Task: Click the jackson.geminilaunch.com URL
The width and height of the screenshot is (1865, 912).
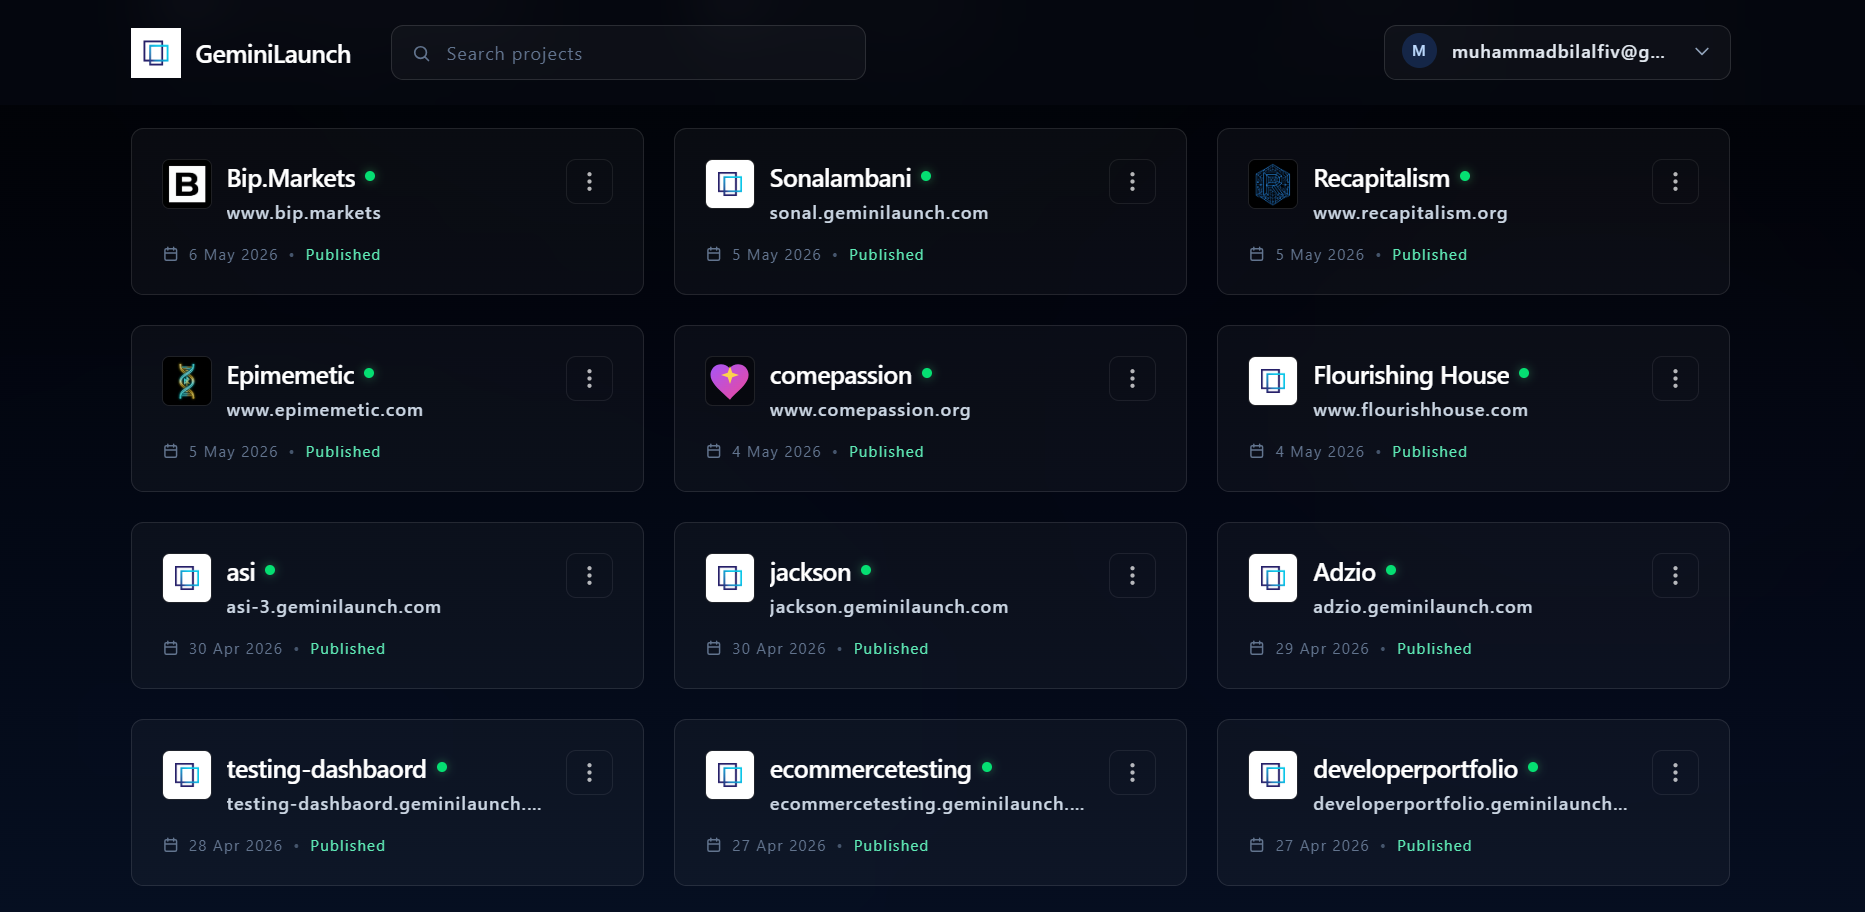Action: pos(889,607)
